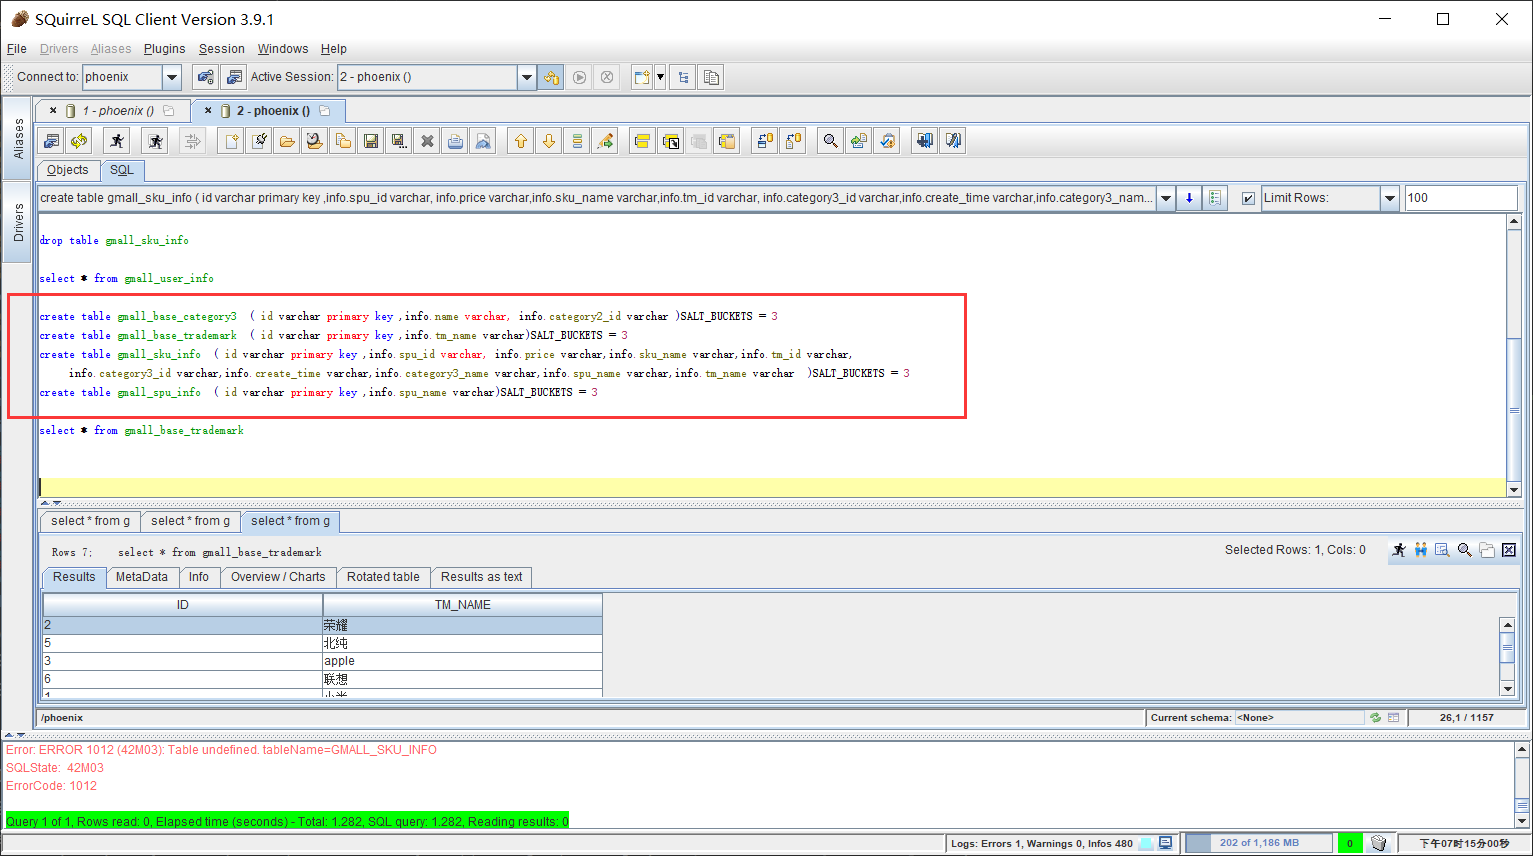This screenshot has height=856, width=1533.
Task: Expand the SQL history combo box arrow
Action: click(1165, 198)
